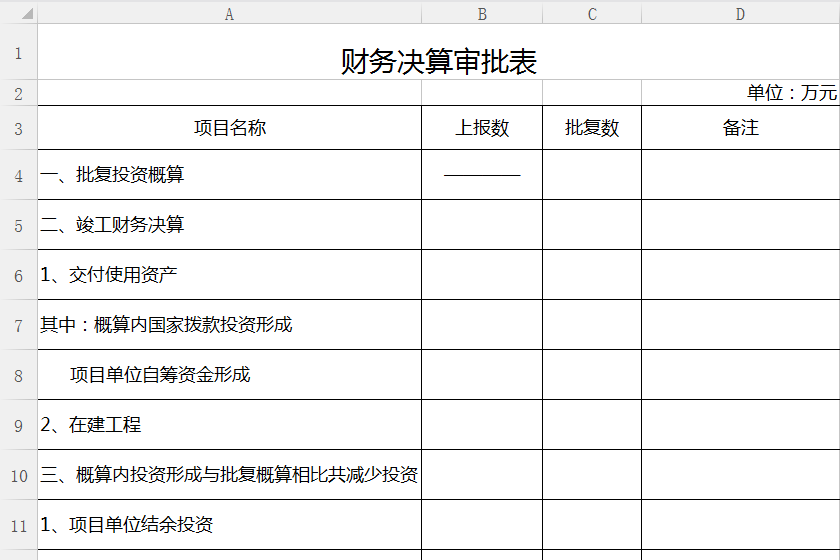Select the cell 二、竣工财务决算
Viewport: 840px width, 560px height.
click(112, 225)
